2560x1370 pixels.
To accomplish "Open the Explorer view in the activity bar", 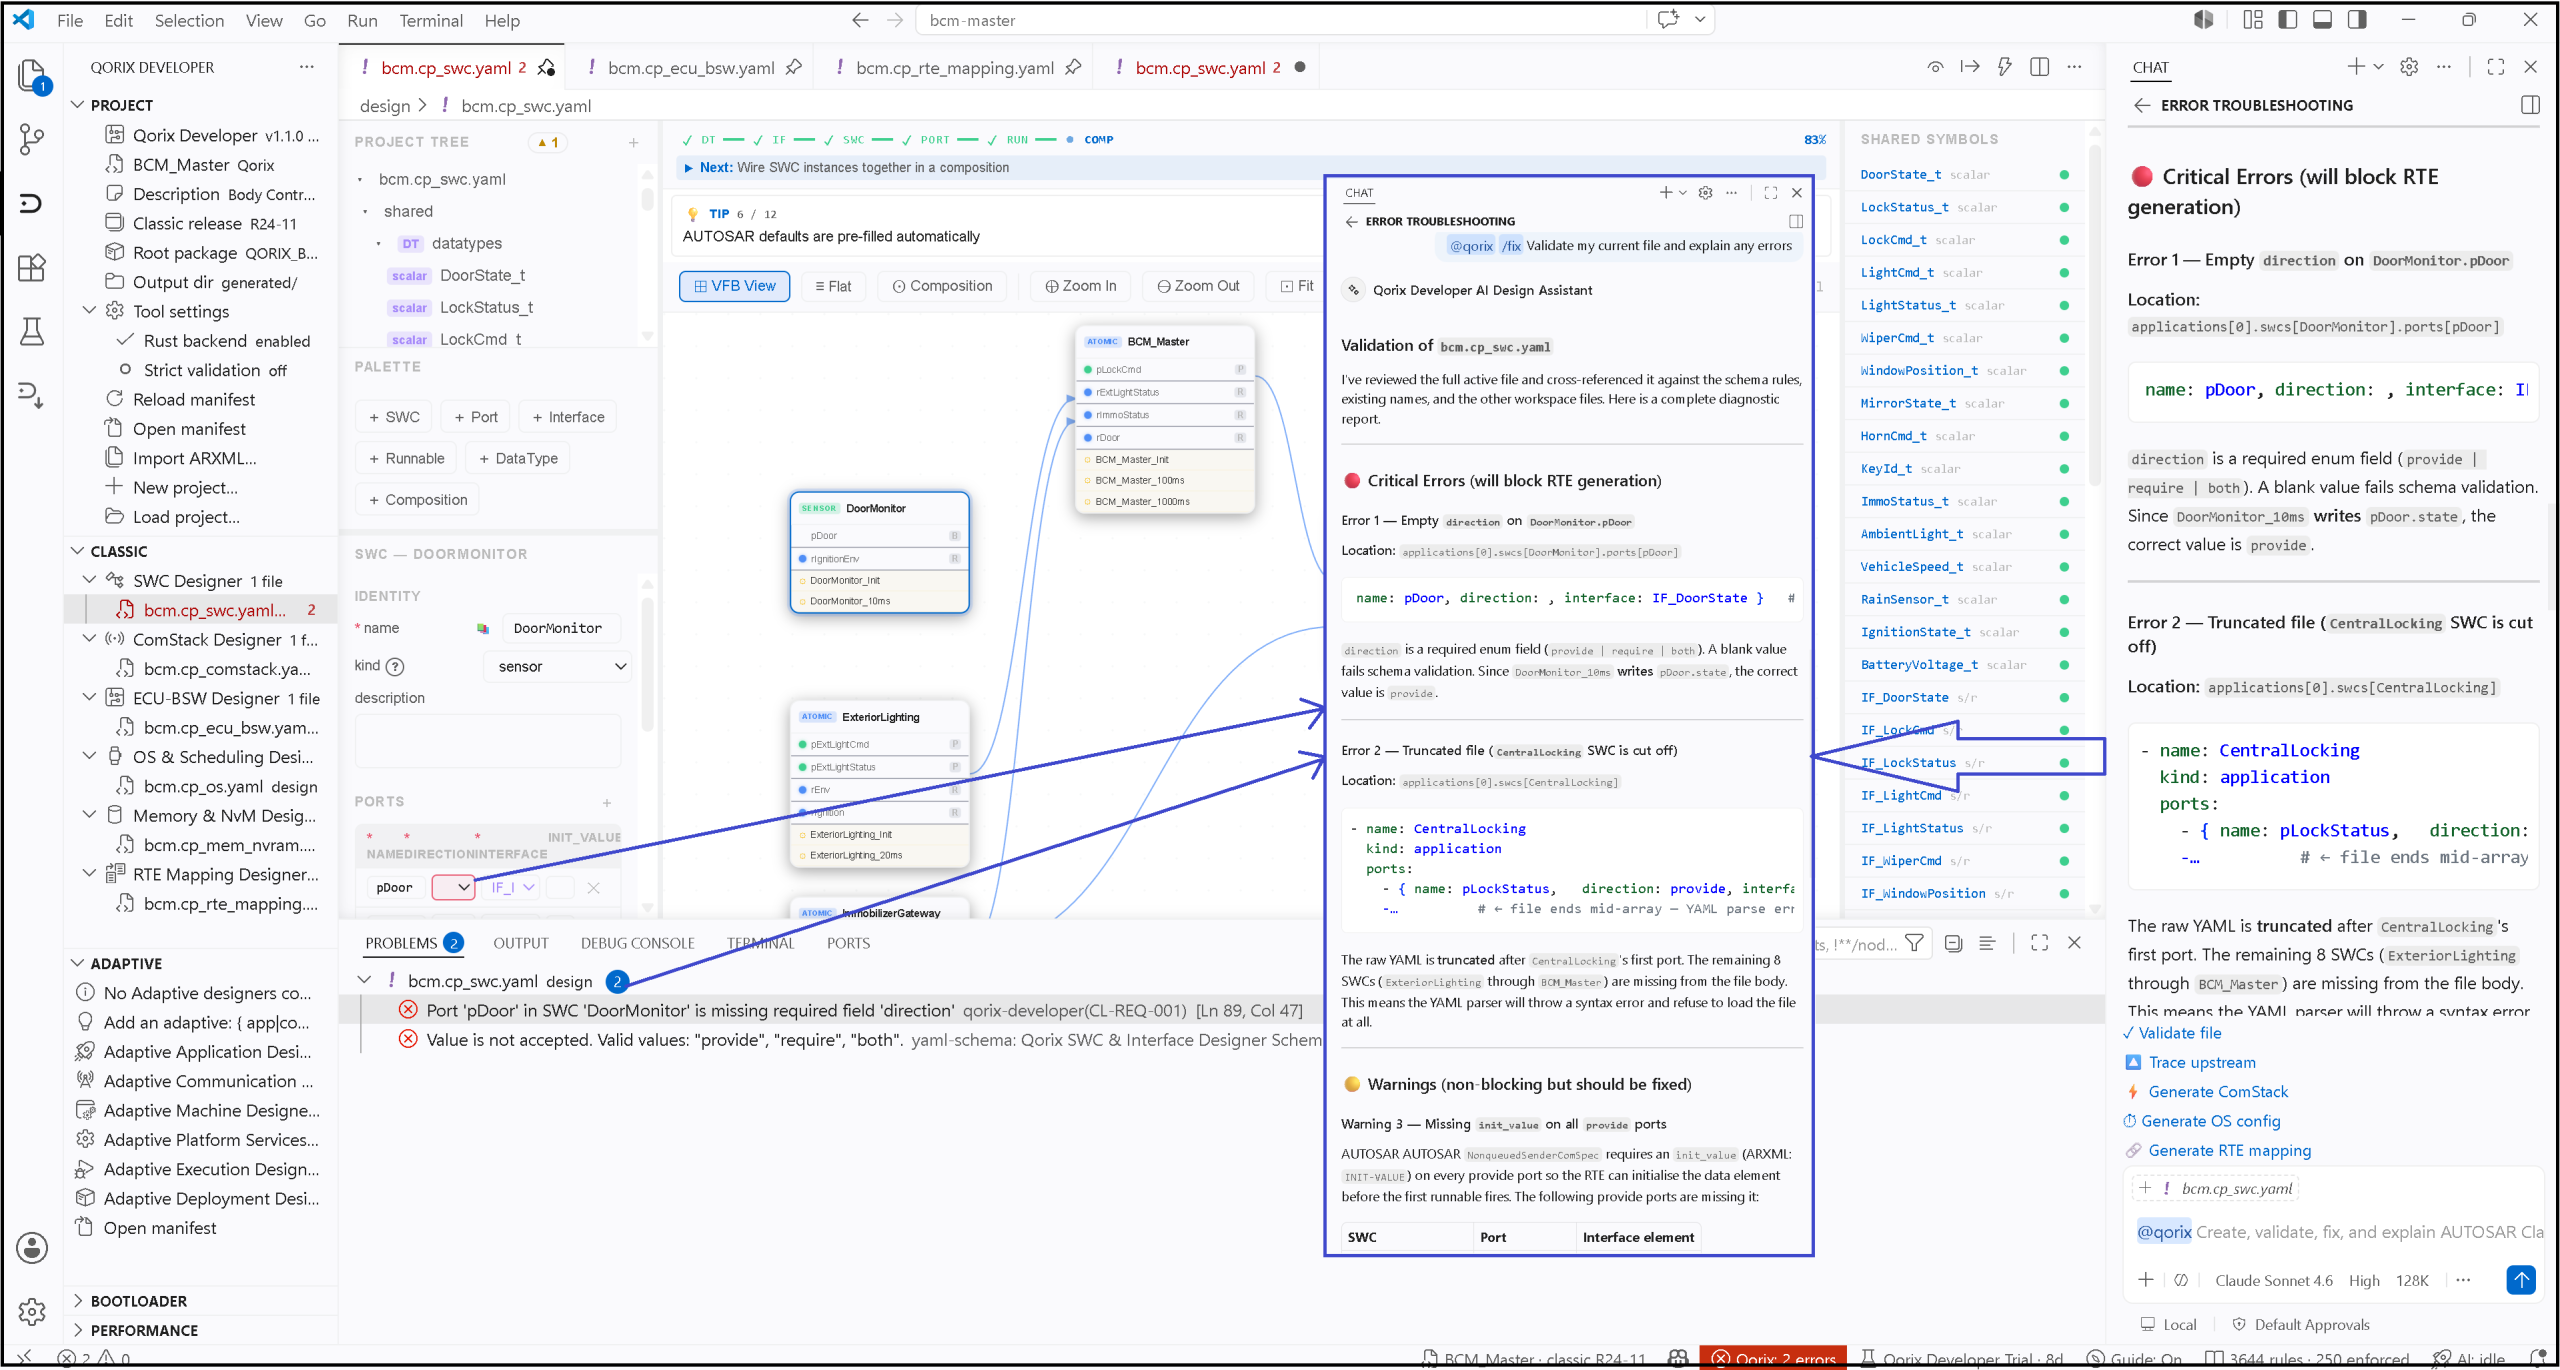I will click(32, 76).
